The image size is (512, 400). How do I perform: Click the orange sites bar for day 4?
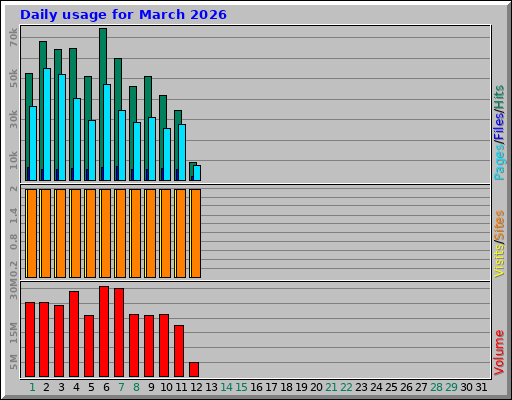coord(76,233)
